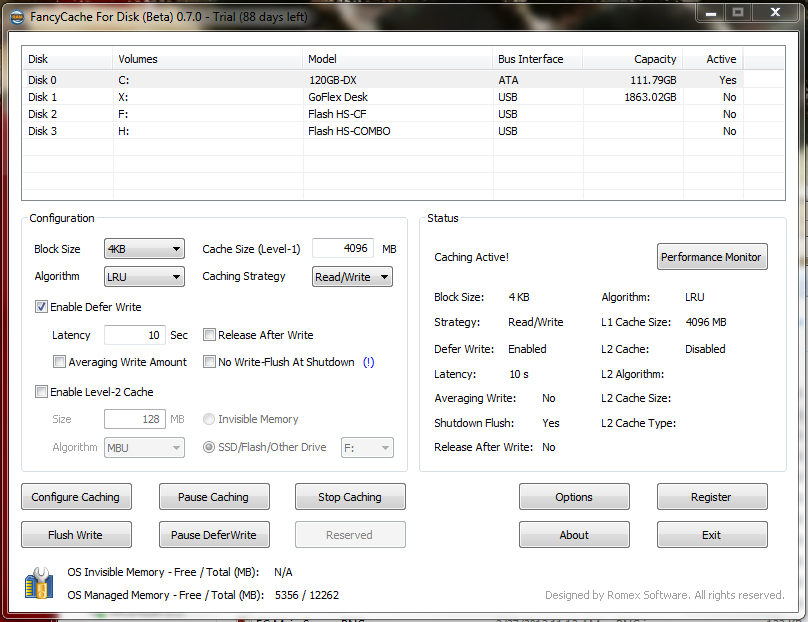Expand the Algorithm LRU dropdown
Viewport: 808px width, 622px height.
[144, 277]
